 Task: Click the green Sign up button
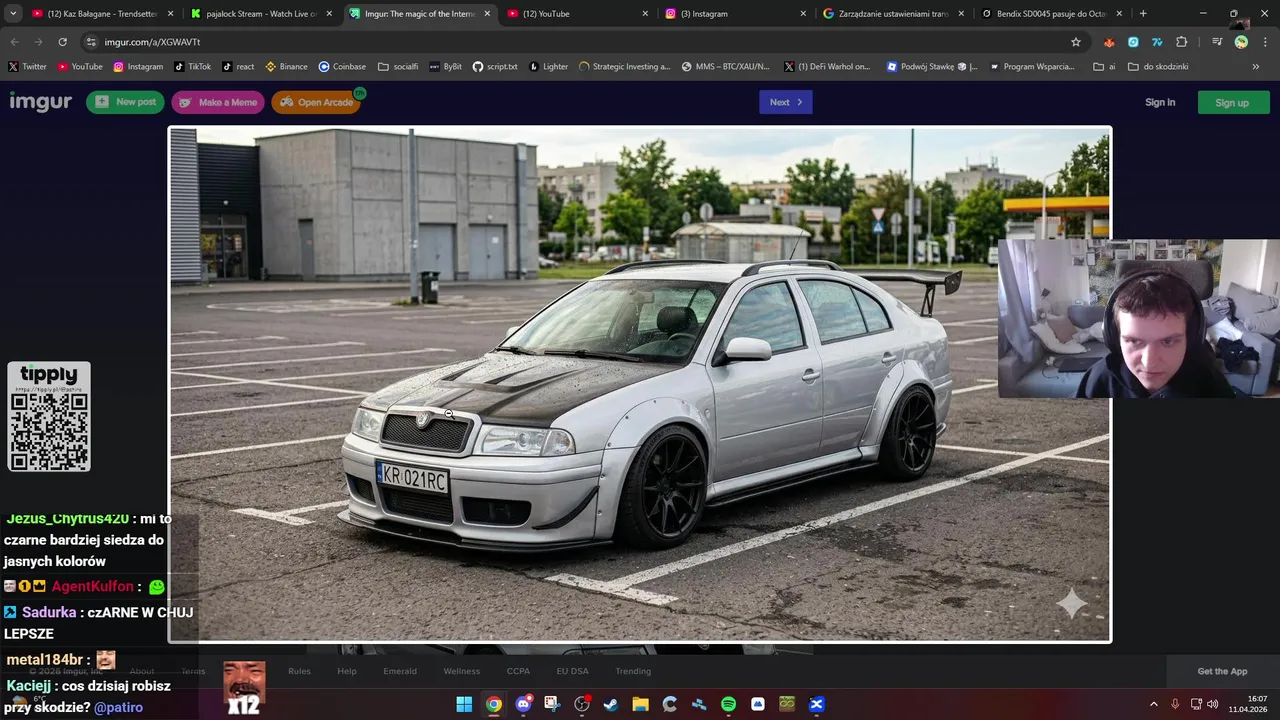(1232, 102)
